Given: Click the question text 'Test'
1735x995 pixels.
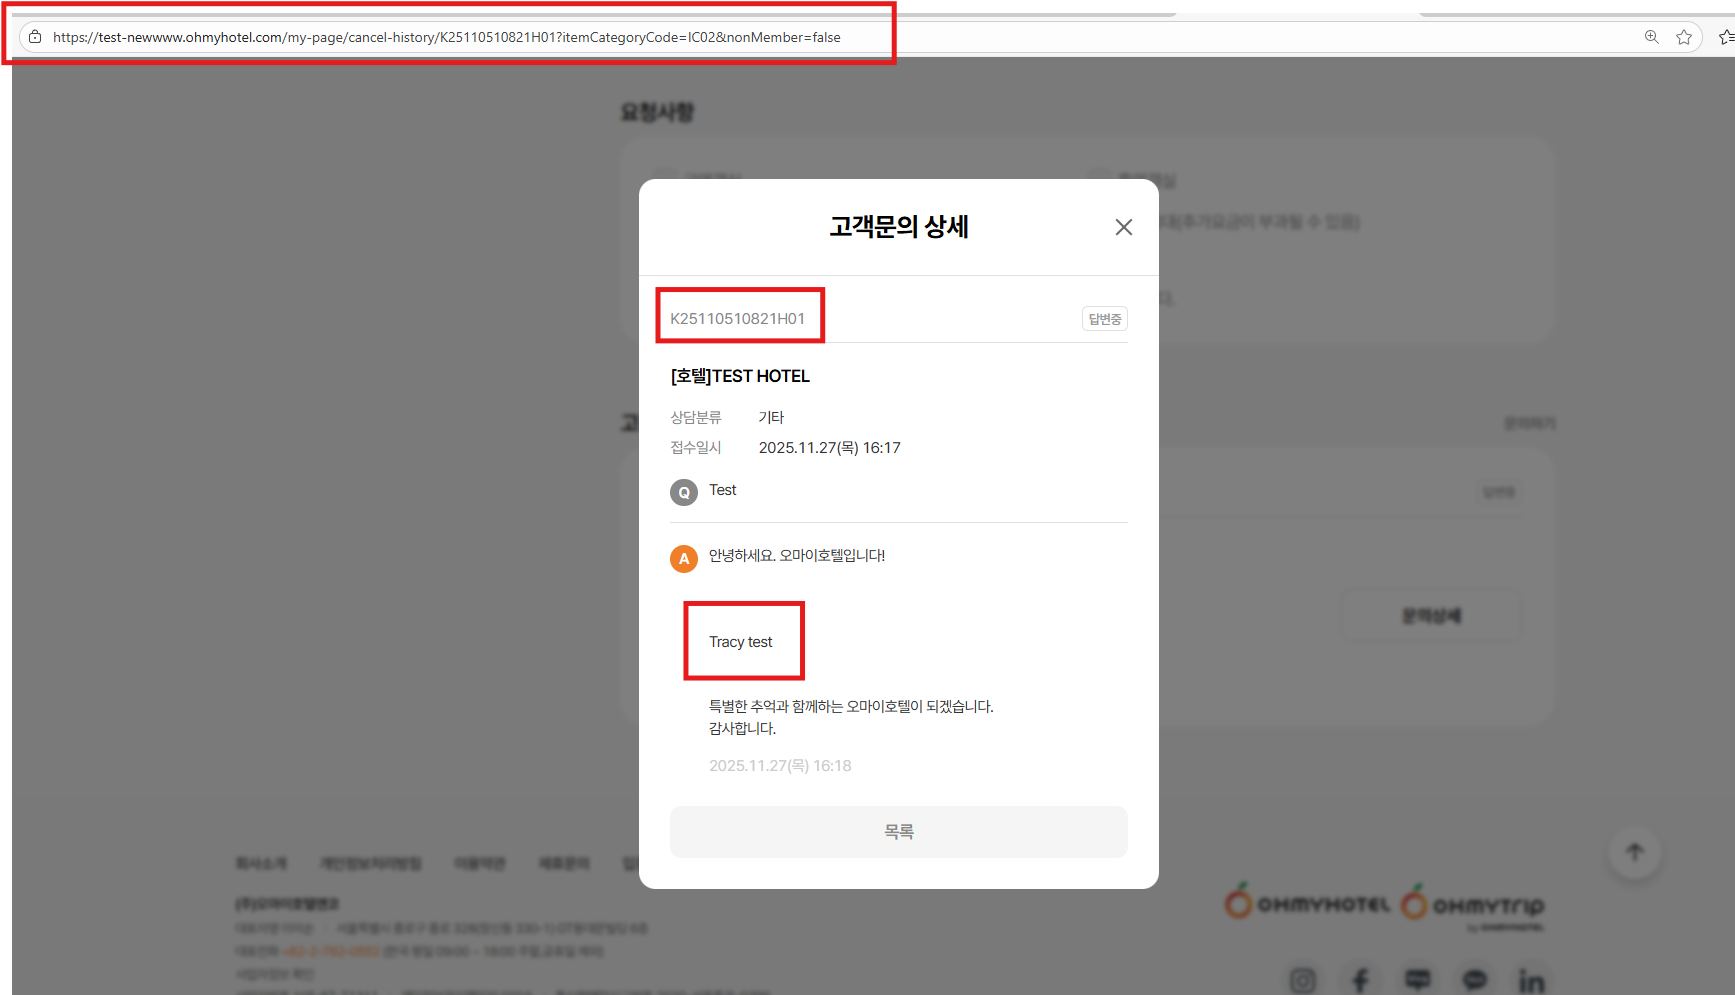Looking at the screenshot, I should [x=723, y=490].
